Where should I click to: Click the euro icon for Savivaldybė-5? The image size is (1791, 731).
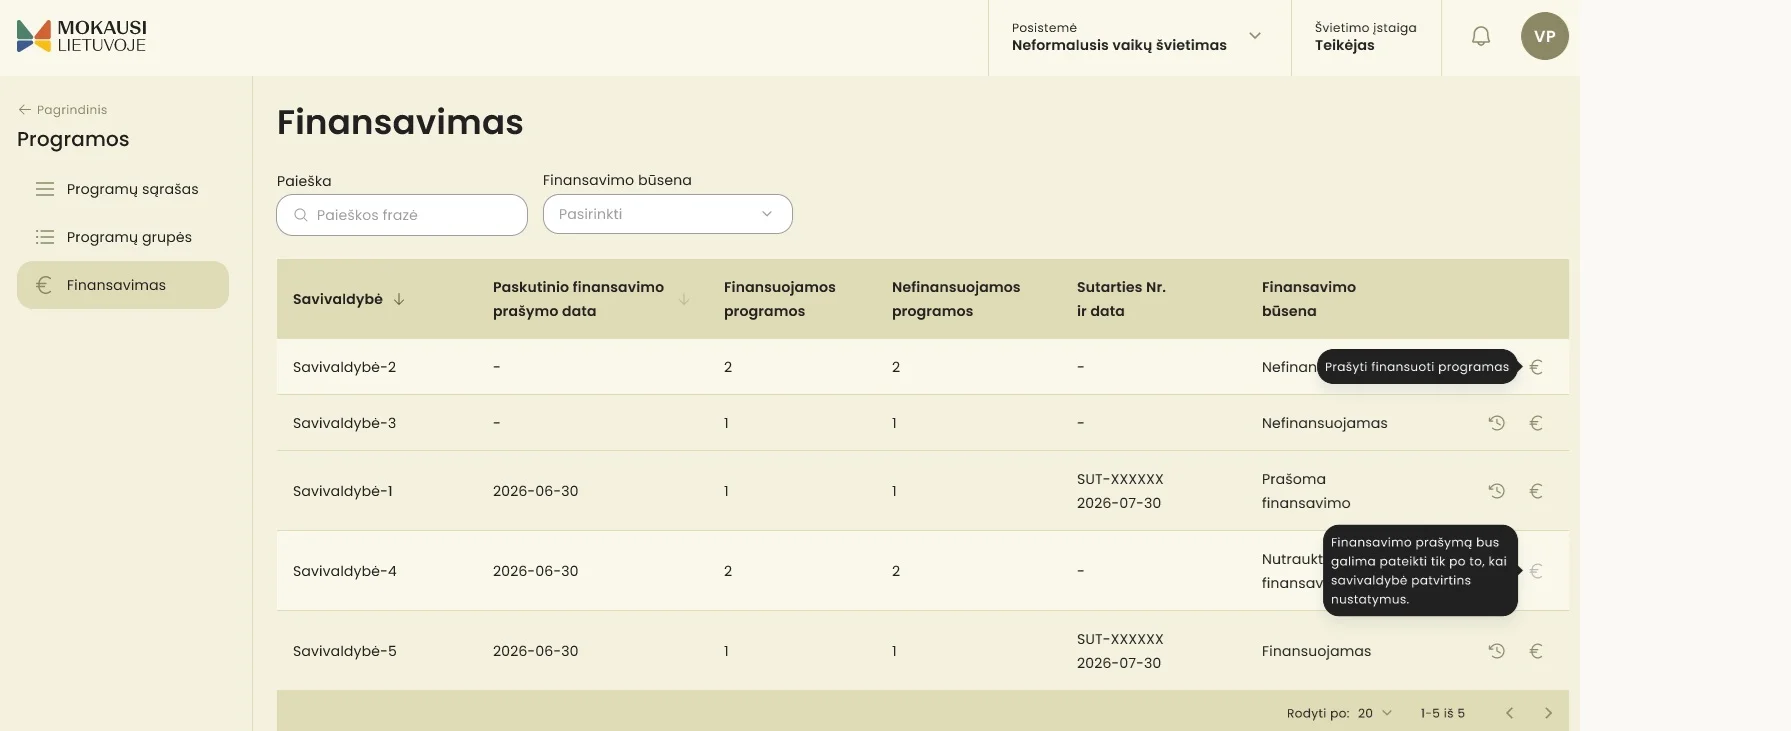(x=1536, y=651)
